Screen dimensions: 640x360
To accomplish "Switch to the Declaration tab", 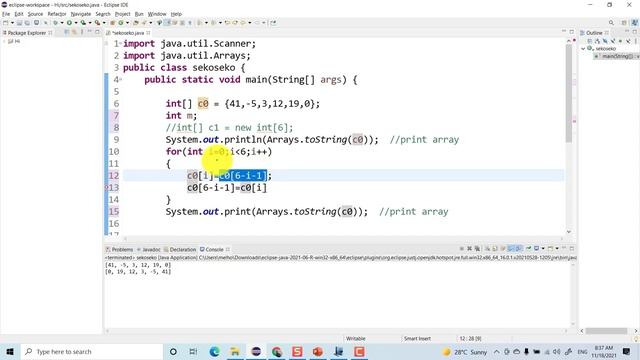I will click(x=180, y=249).
